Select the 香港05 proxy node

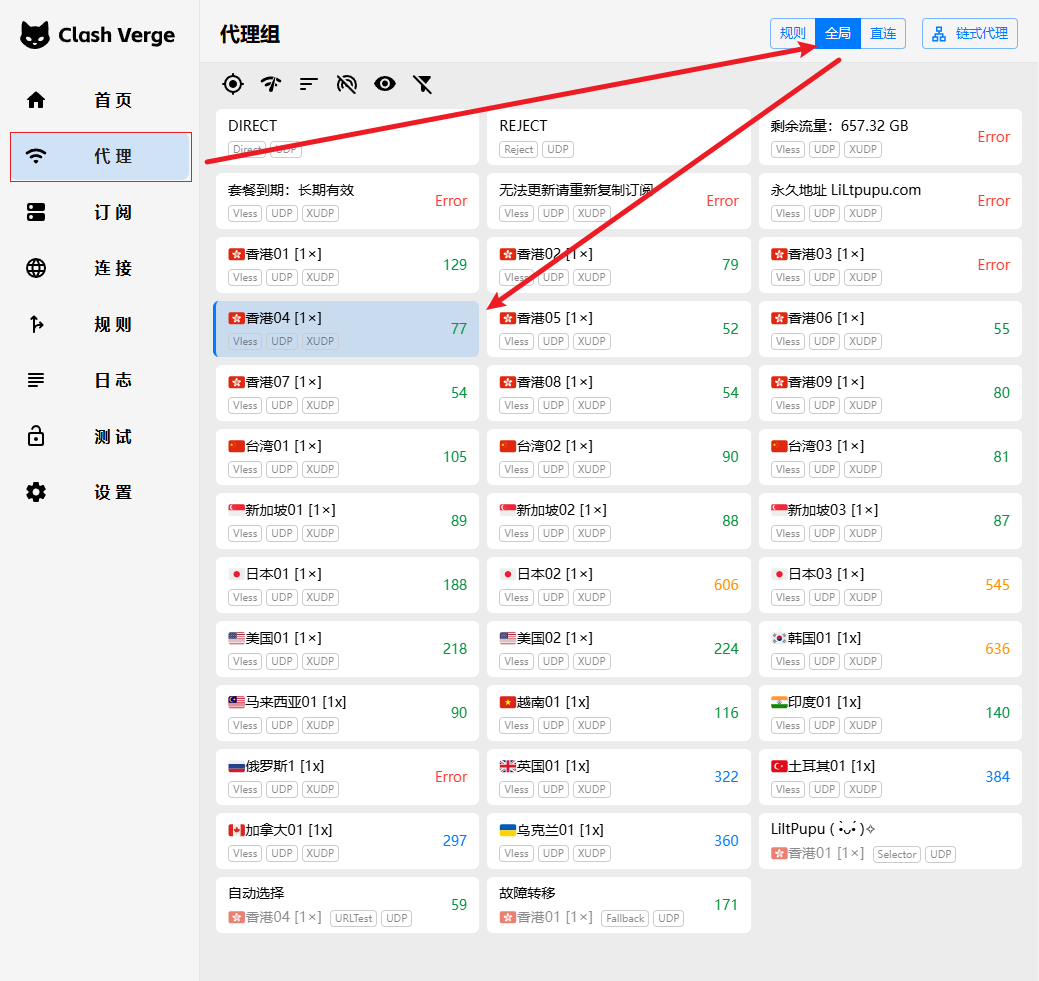point(618,329)
